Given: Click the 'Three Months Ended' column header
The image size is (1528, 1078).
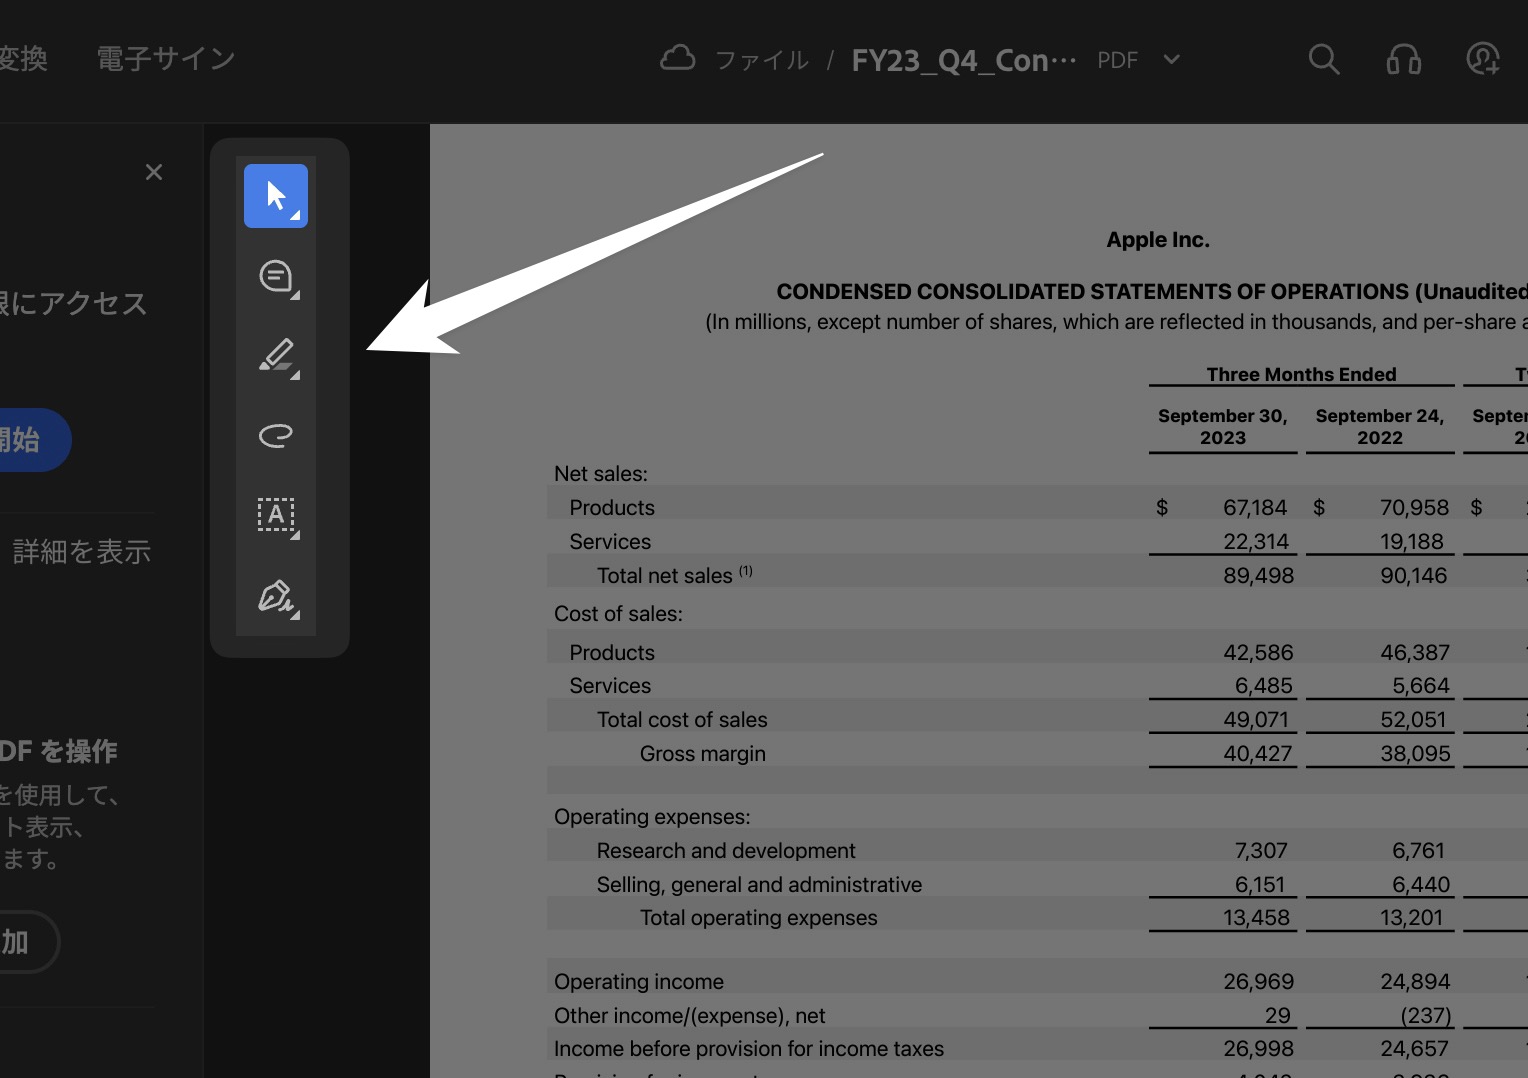Looking at the screenshot, I should 1301,375.
